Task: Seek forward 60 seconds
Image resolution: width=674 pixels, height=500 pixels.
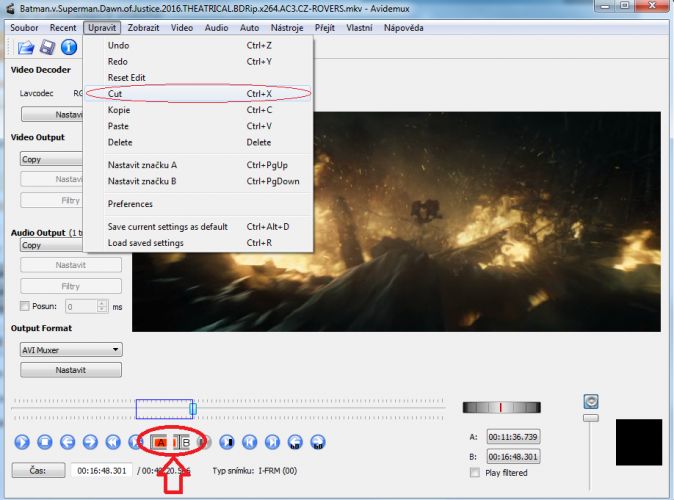Action: click(x=318, y=442)
